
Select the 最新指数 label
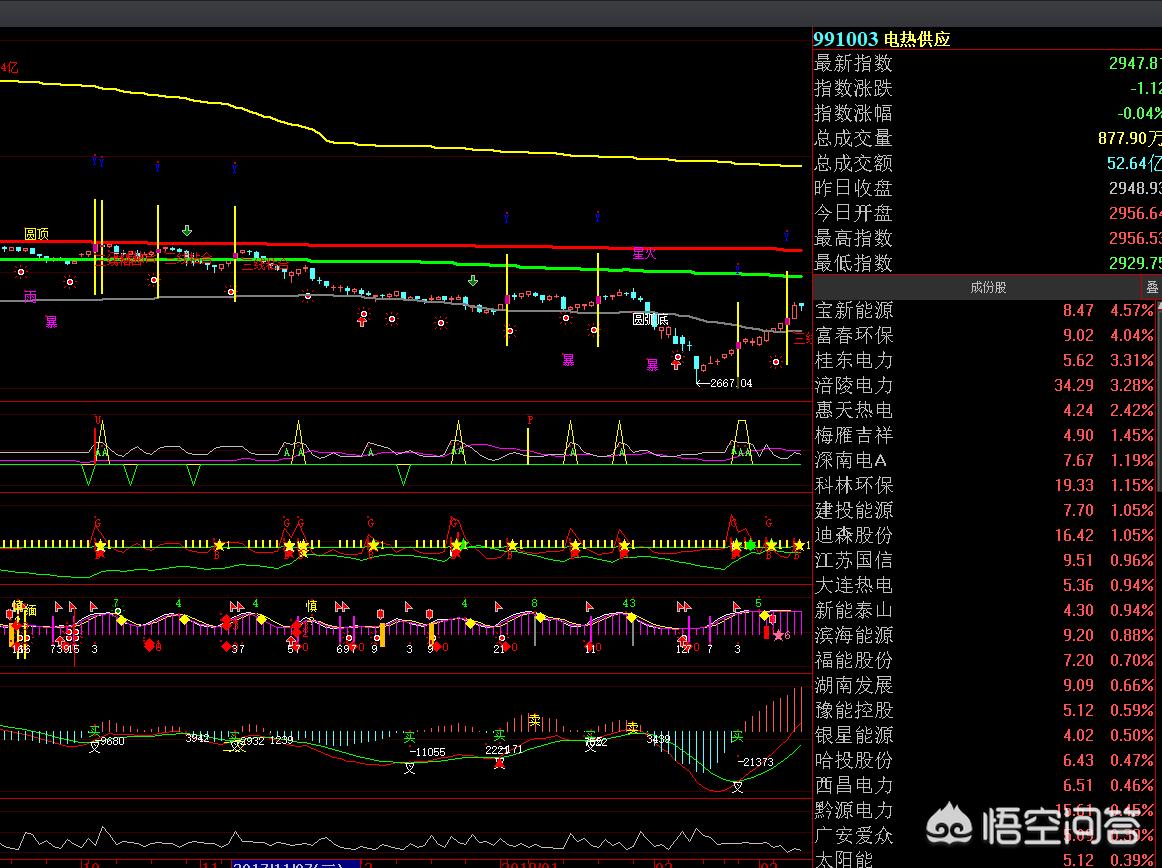tap(853, 64)
